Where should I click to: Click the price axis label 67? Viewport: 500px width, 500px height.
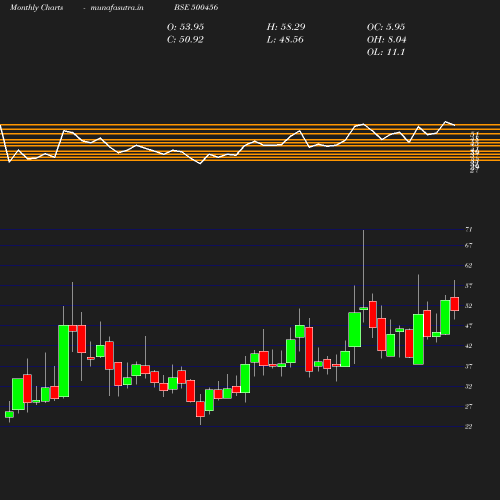point(469,245)
